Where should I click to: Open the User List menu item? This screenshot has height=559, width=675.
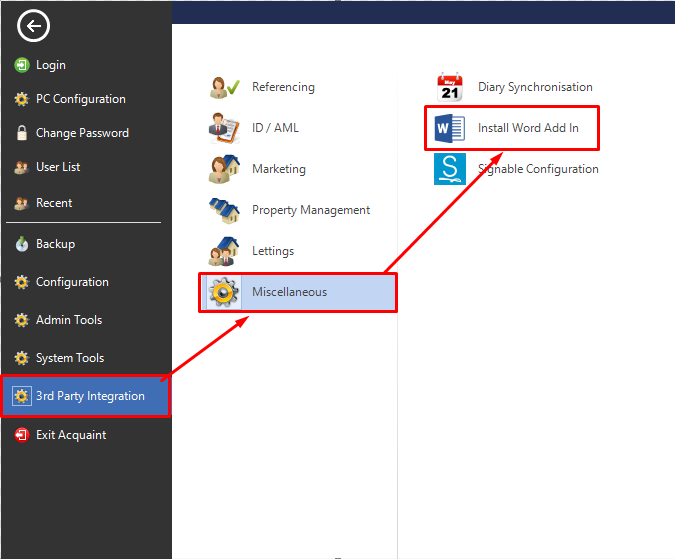[x=58, y=167]
